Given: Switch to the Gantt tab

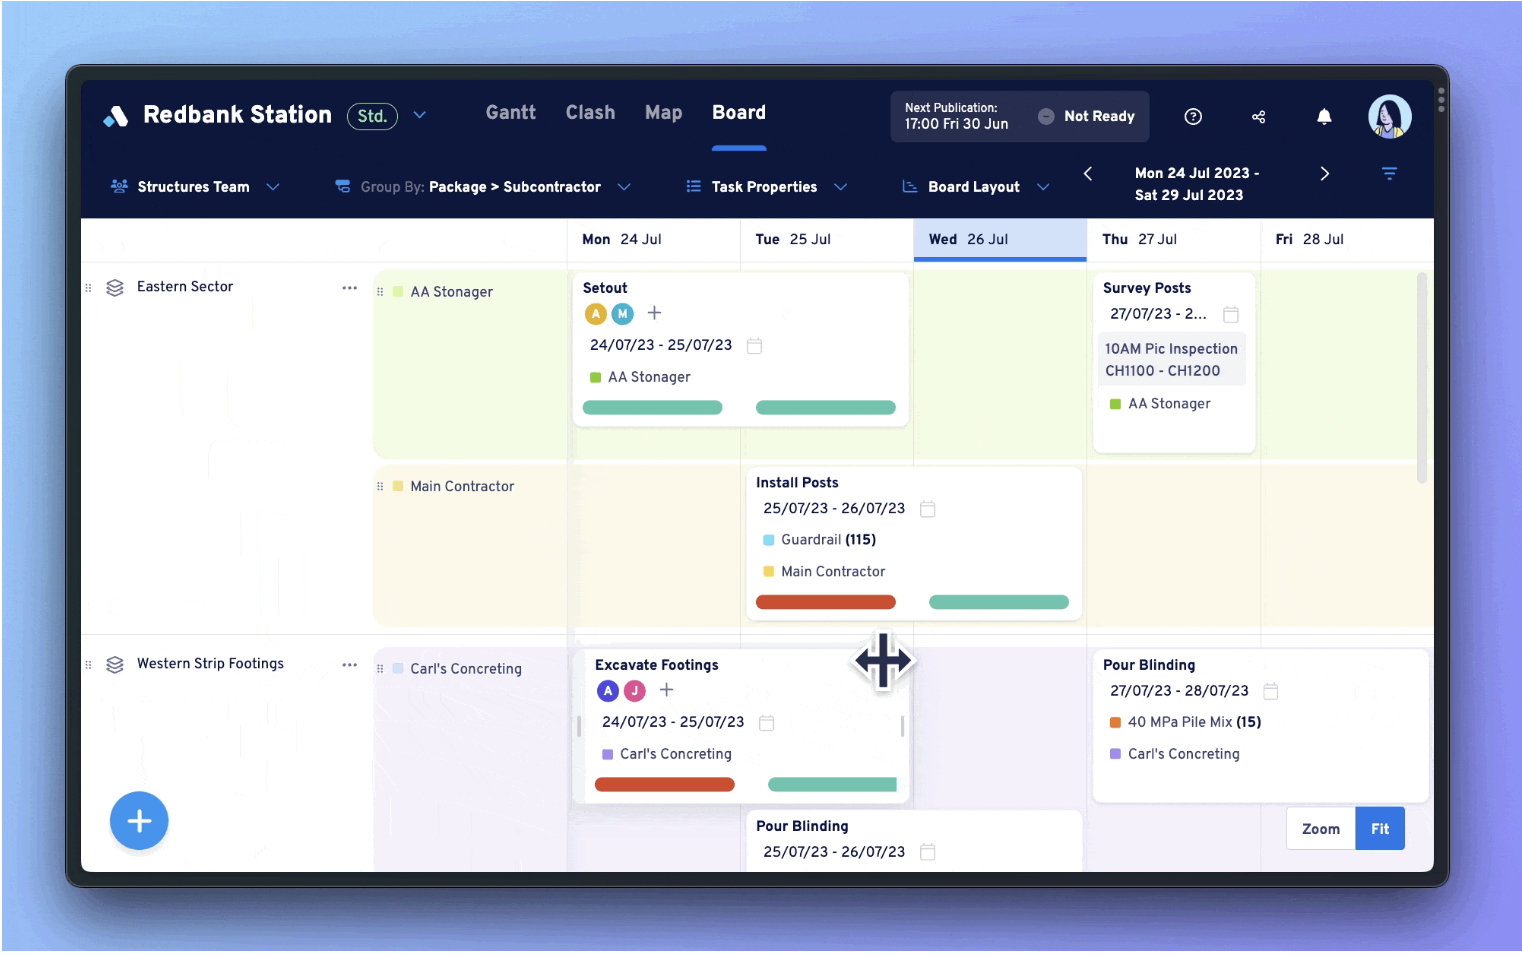Looking at the screenshot, I should point(510,113).
